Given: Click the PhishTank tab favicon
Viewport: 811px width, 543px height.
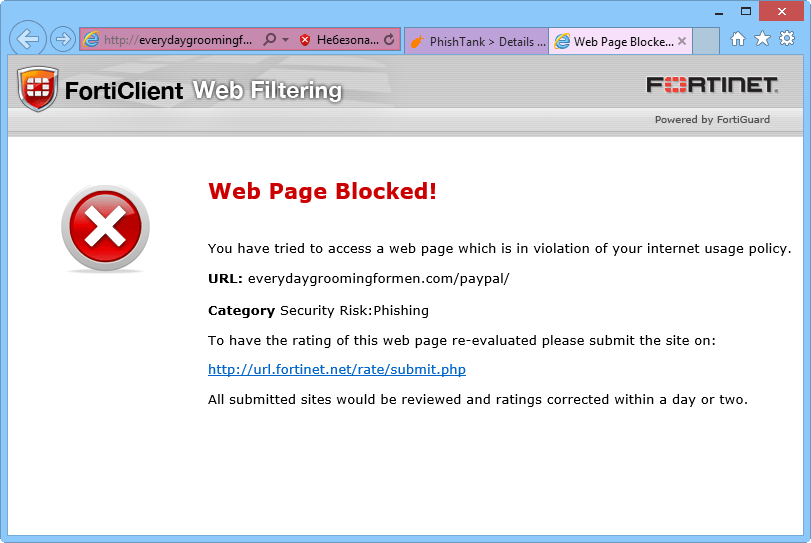Looking at the screenshot, I should click(x=417, y=42).
